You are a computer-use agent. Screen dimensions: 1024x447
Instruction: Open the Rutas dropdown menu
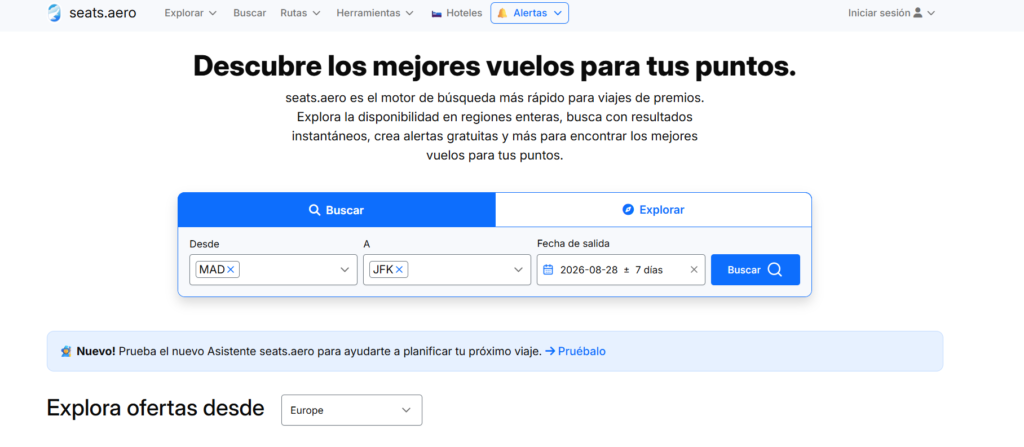pyautogui.click(x=300, y=13)
